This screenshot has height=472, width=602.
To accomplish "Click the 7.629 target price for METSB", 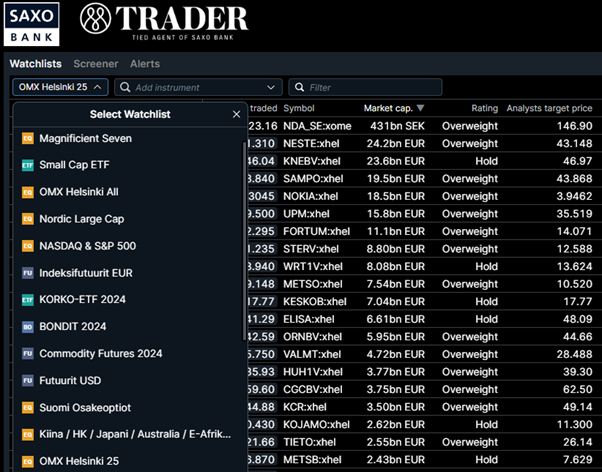I will [x=578, y=460].
